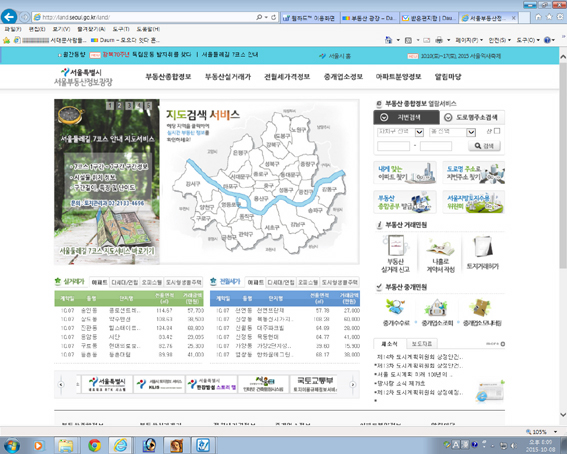Select 지번검색 tab
The width and height of the screenshot is (567, 454).
tap(406, 117)
